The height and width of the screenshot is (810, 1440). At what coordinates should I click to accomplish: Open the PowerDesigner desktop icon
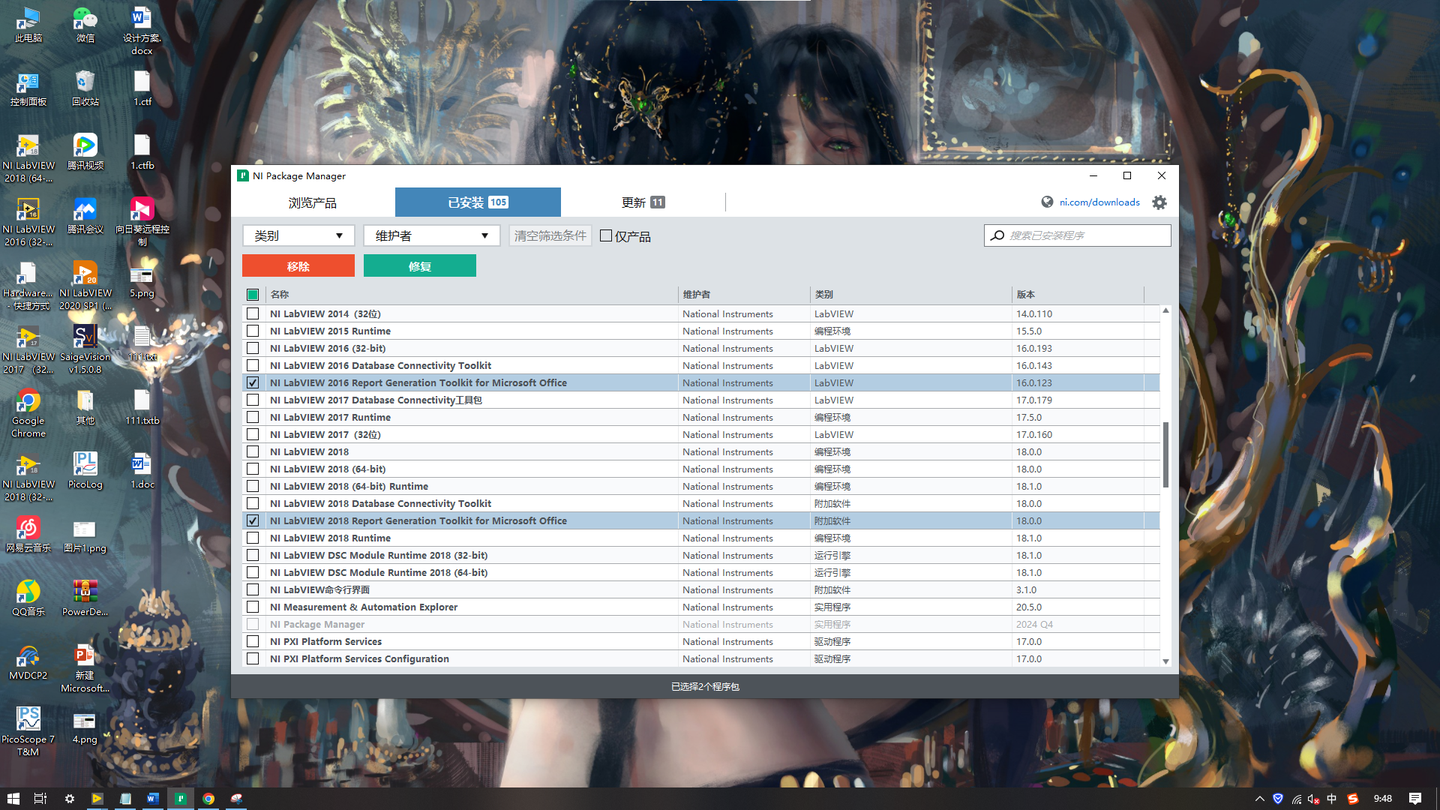click(85, 598)
